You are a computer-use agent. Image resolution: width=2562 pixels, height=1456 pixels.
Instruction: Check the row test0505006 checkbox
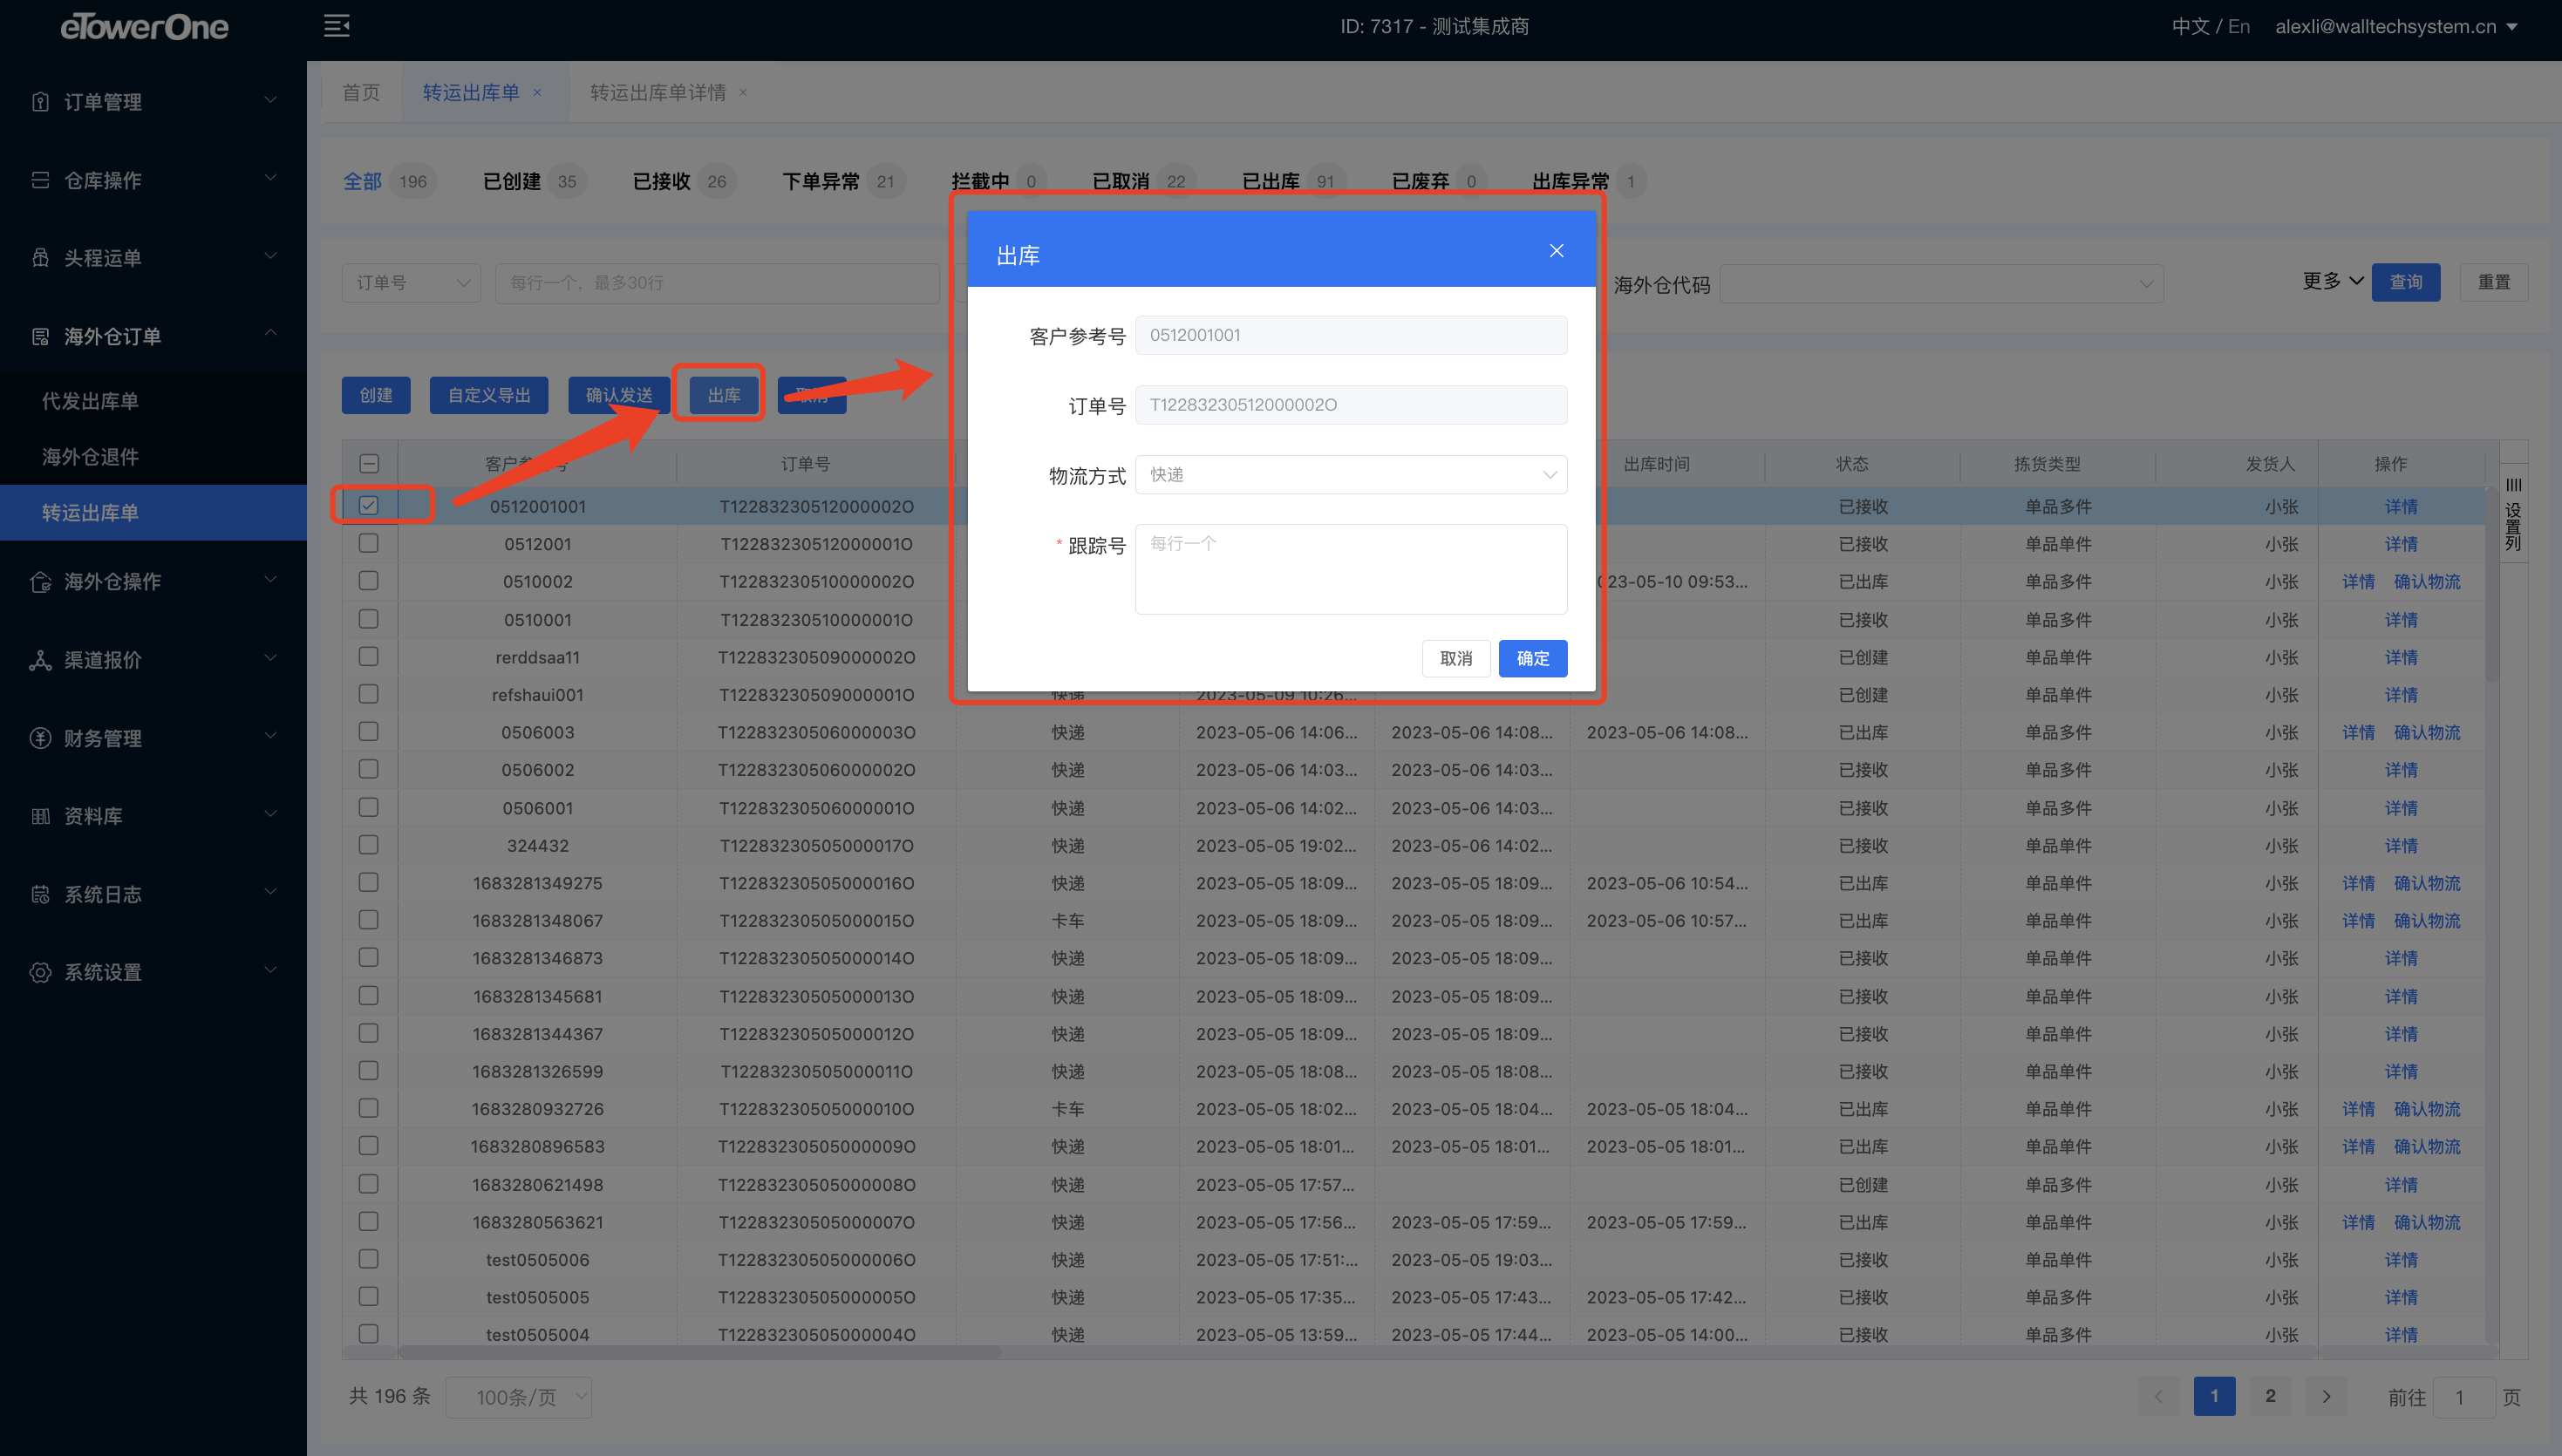coord(369,1259)
